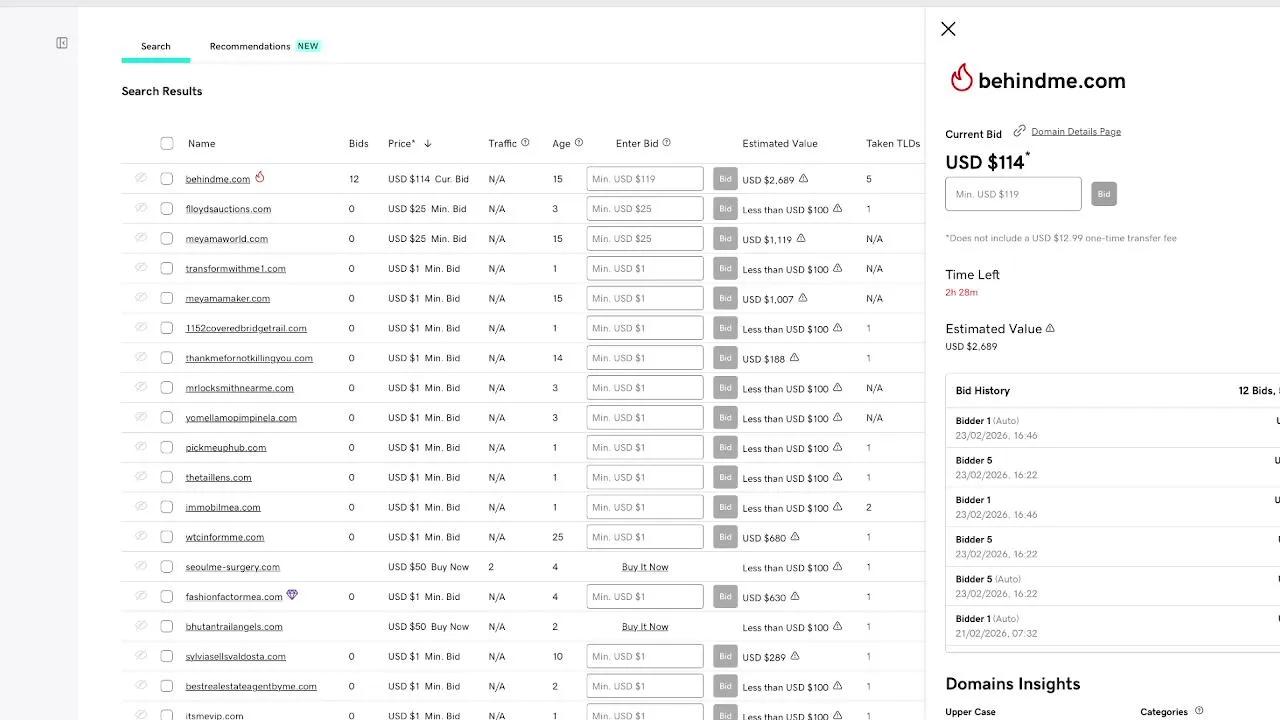Toggle watchlist eye icon for behindme.com
Image resolution: width=1280 pixels, height=720 pixels.
click(141, 178)
